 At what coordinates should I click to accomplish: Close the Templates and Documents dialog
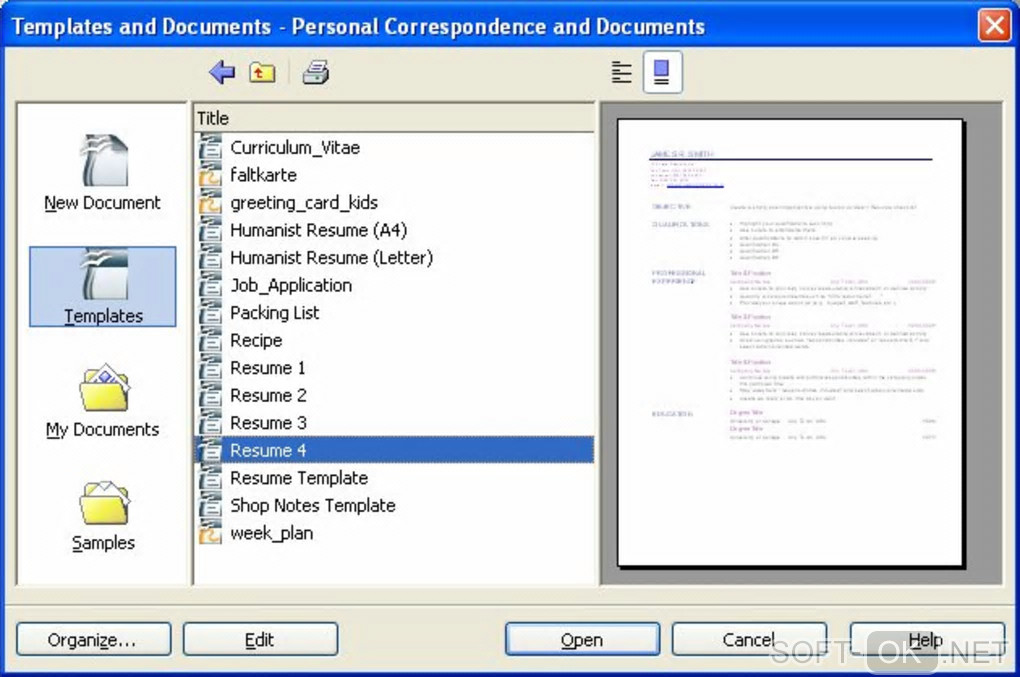[994, 26]
